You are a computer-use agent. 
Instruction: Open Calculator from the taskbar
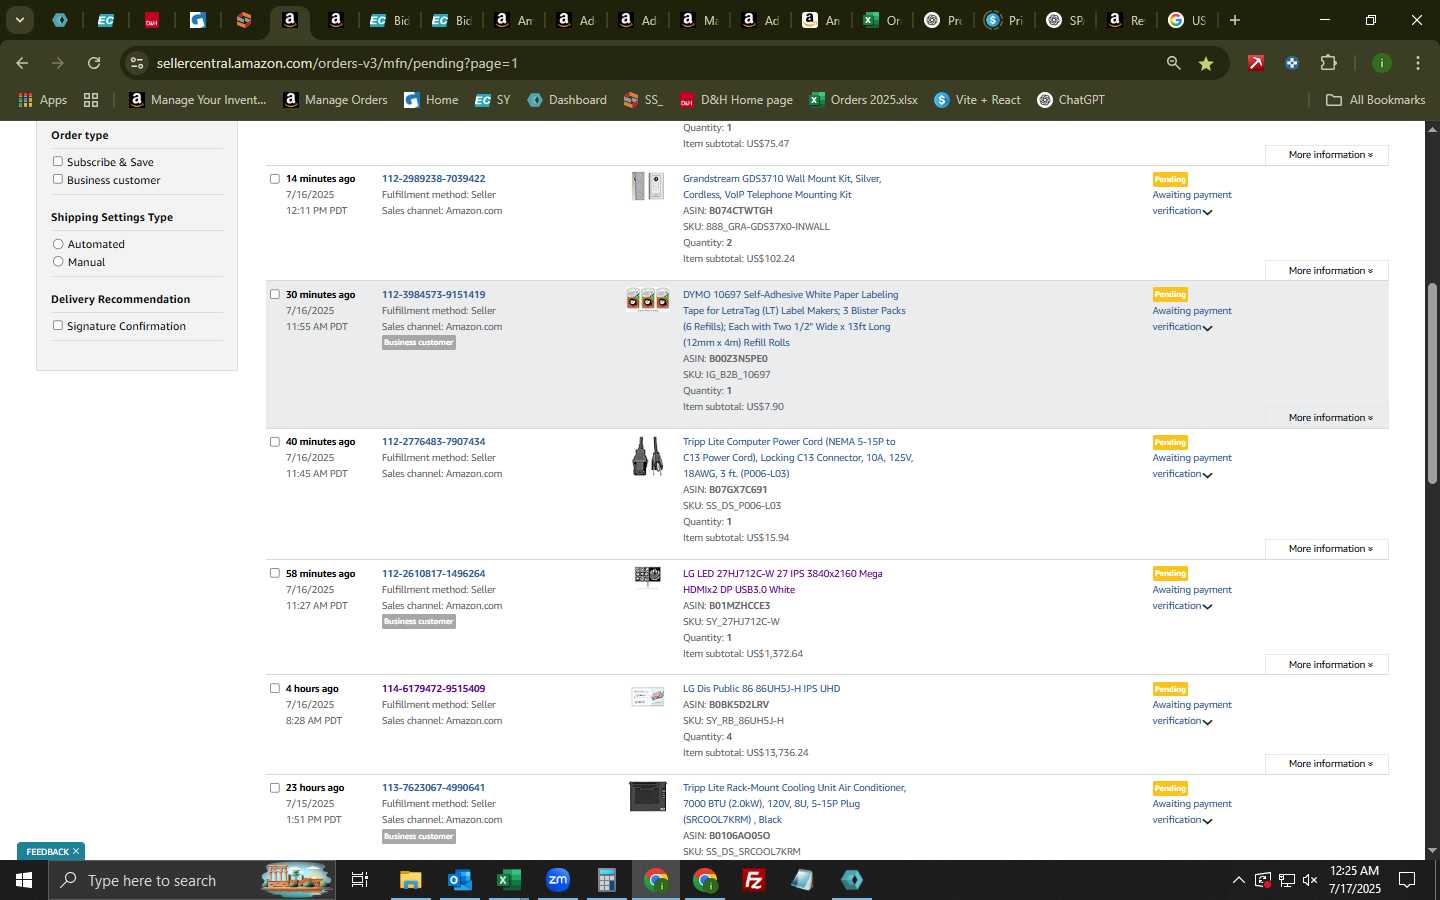606,880
